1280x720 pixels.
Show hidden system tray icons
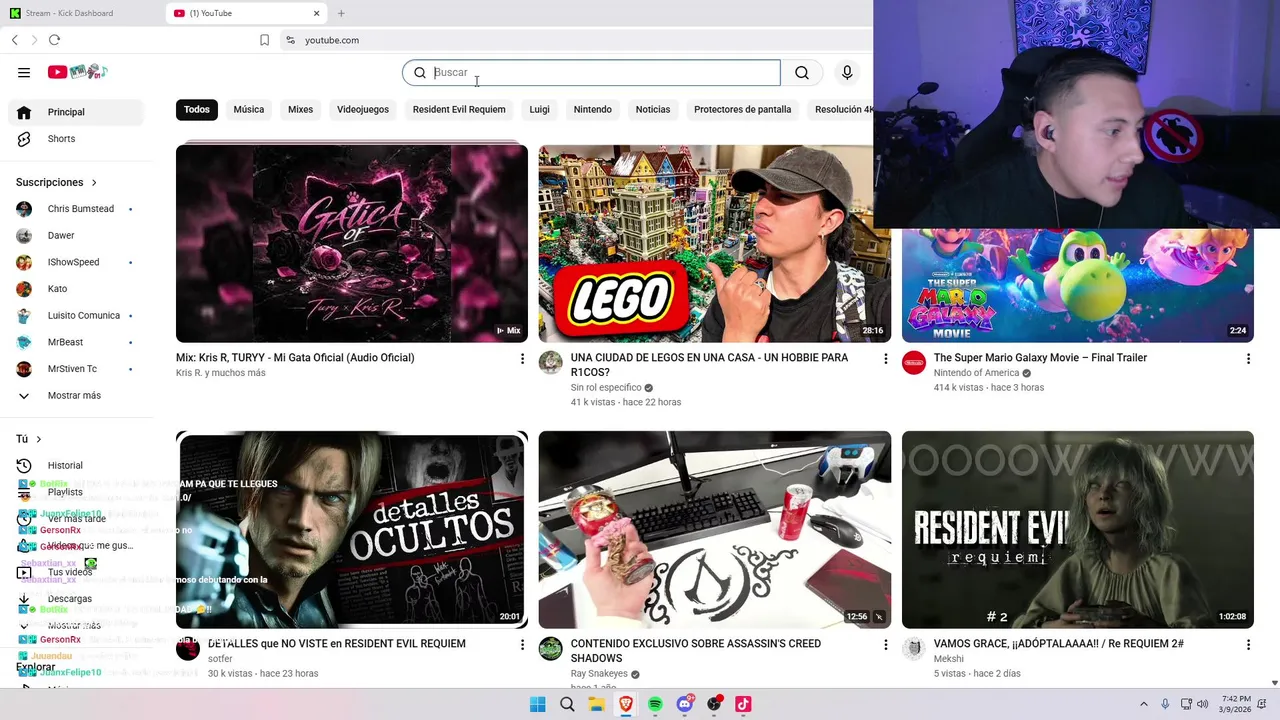[1143, 704]
